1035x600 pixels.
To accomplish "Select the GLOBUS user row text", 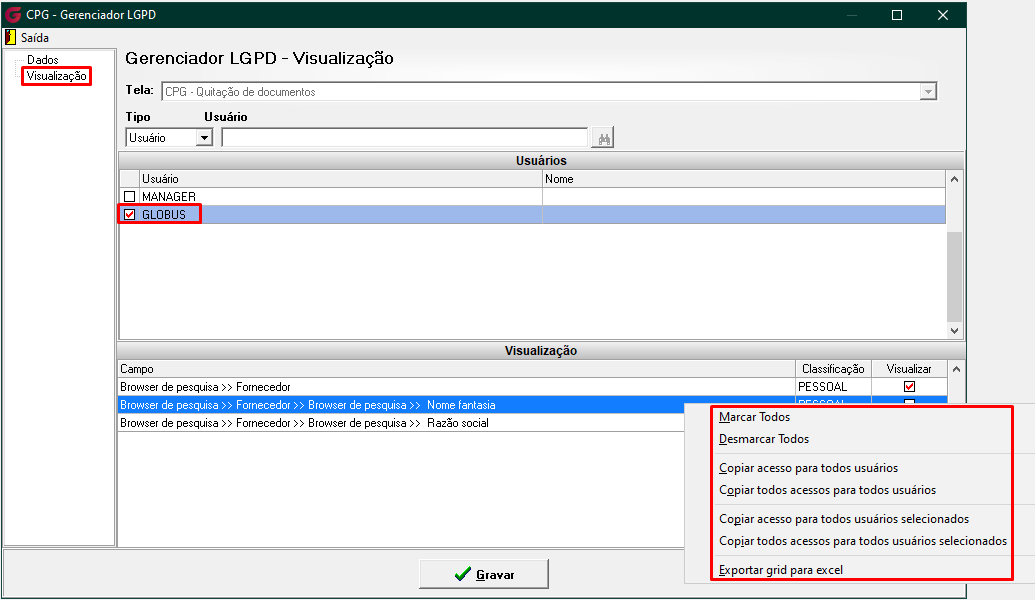I will click(x=164, y=215).
